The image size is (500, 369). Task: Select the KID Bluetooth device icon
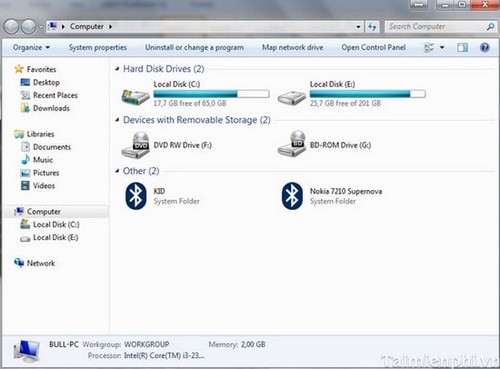[x=136, y=196]
